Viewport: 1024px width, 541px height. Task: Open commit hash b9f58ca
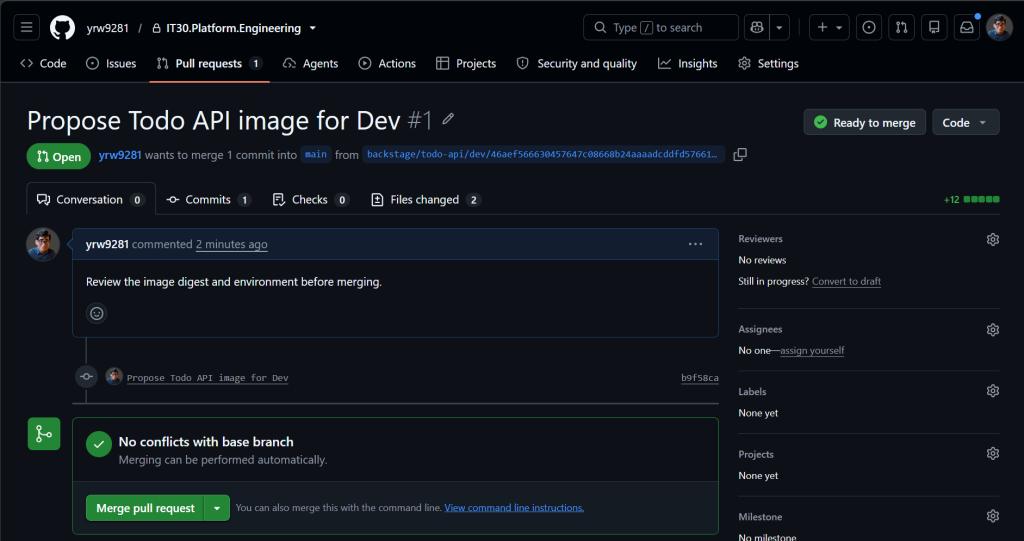[699, 378]
